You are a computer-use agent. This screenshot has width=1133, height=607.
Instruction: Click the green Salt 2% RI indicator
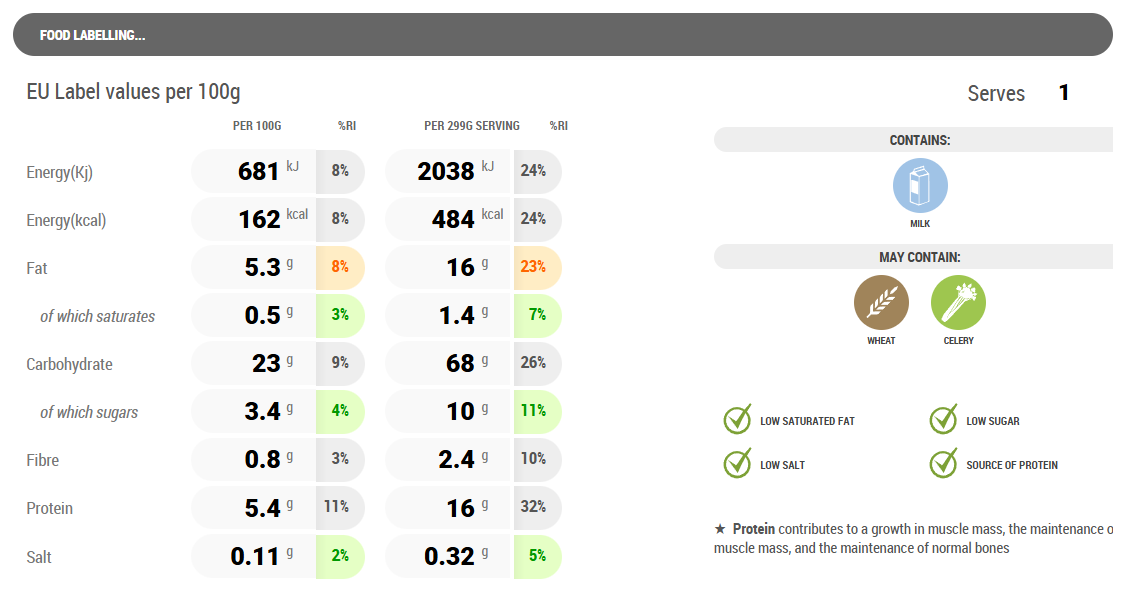pyautogui.click(x=340, y=556)
